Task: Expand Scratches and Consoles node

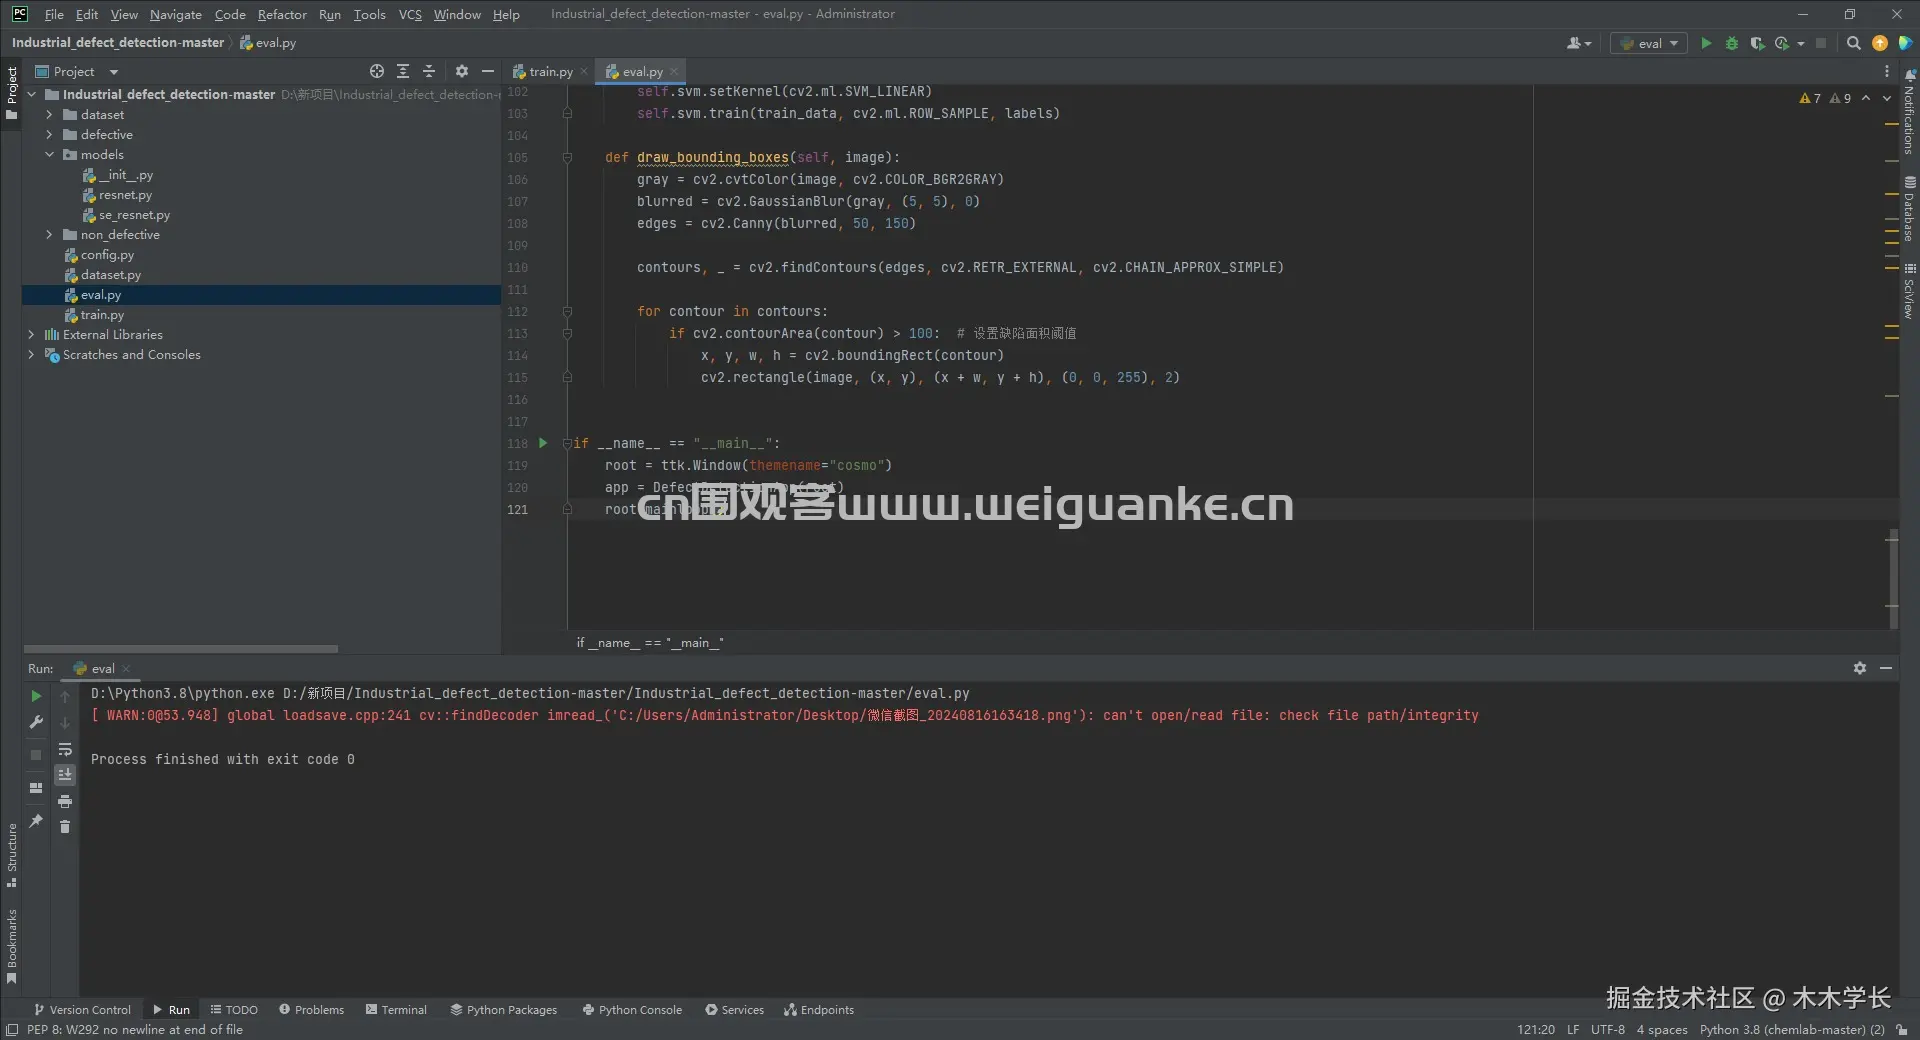Action: coord(31,355)
